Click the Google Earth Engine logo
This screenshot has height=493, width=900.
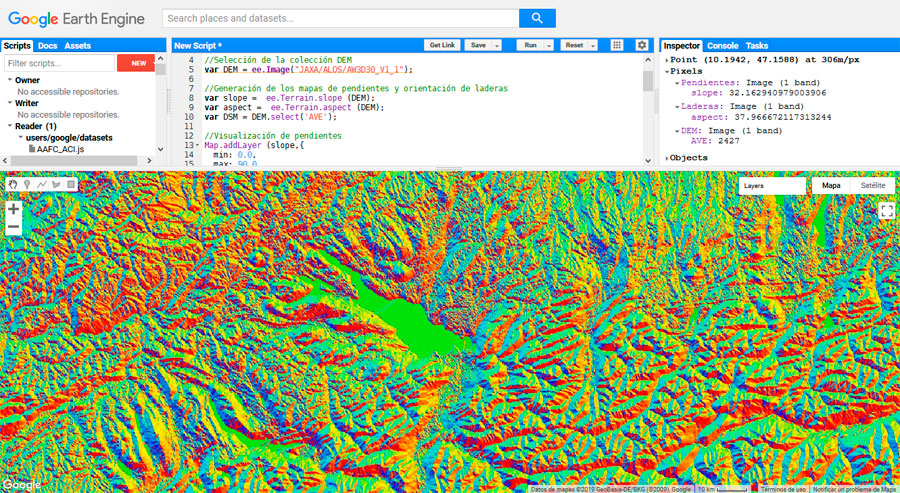[76, 19]
